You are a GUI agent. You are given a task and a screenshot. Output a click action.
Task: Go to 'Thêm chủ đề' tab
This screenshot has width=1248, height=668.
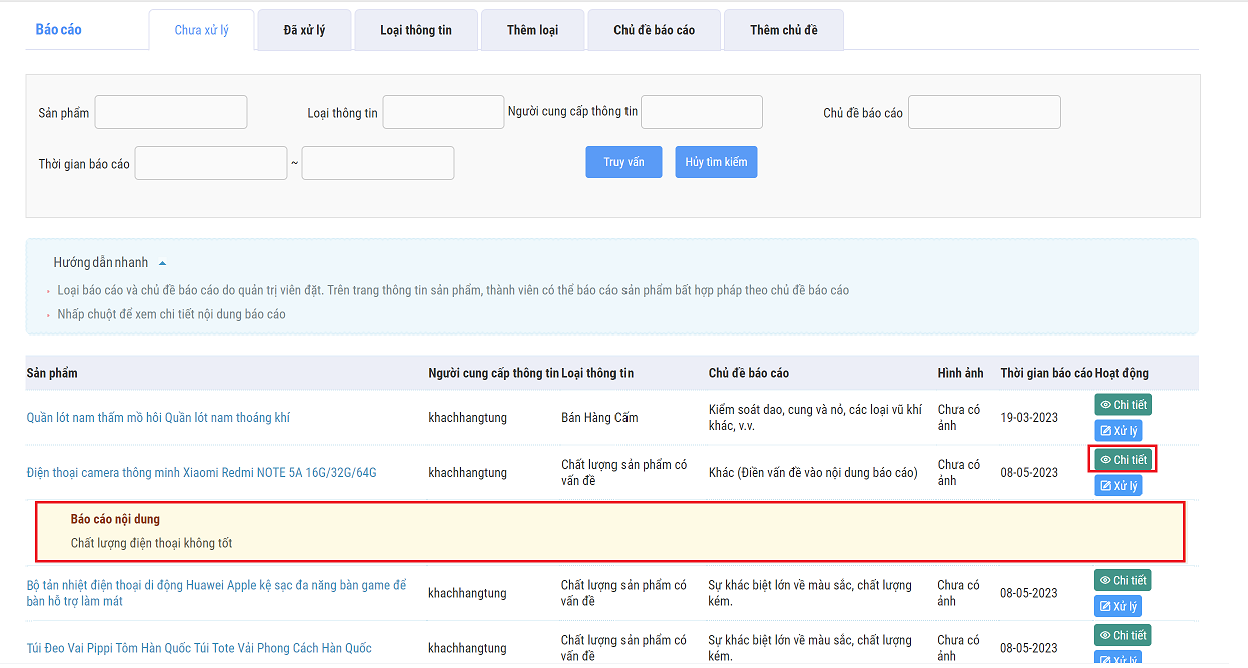click(783, 30)
